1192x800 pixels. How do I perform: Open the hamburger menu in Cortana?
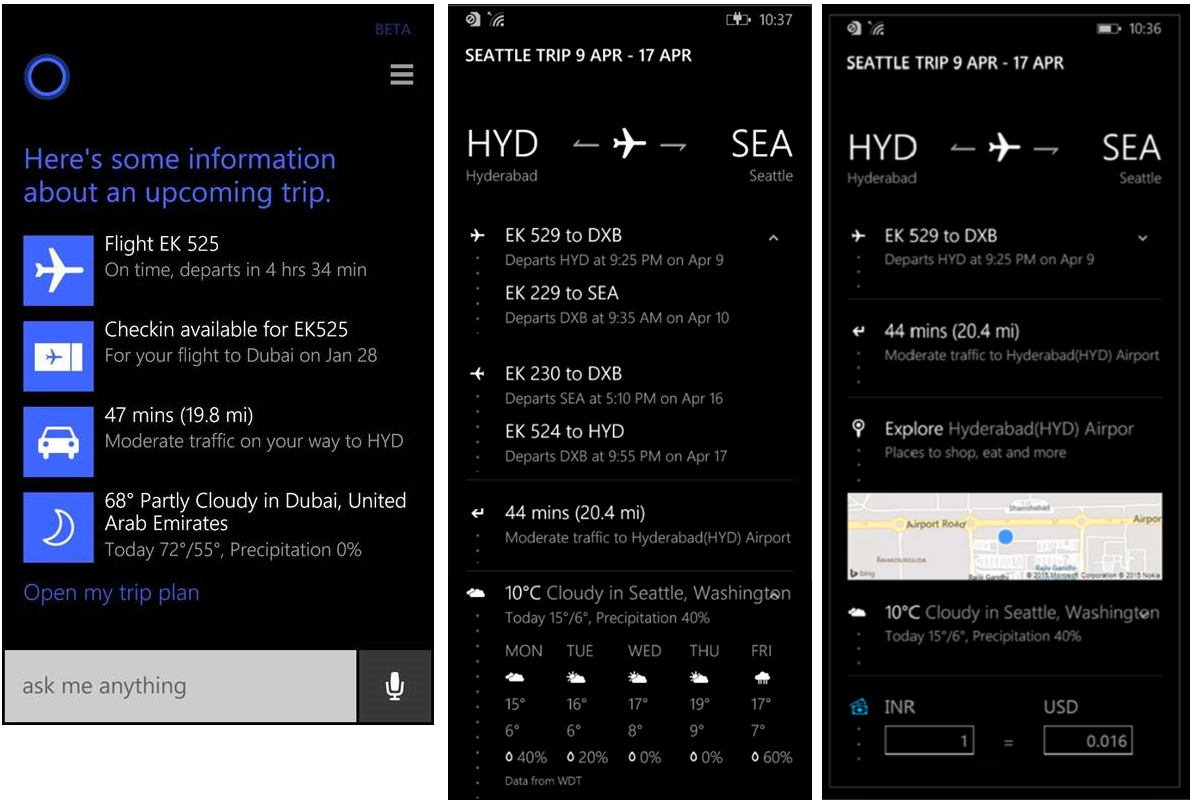tap(401, 74)
